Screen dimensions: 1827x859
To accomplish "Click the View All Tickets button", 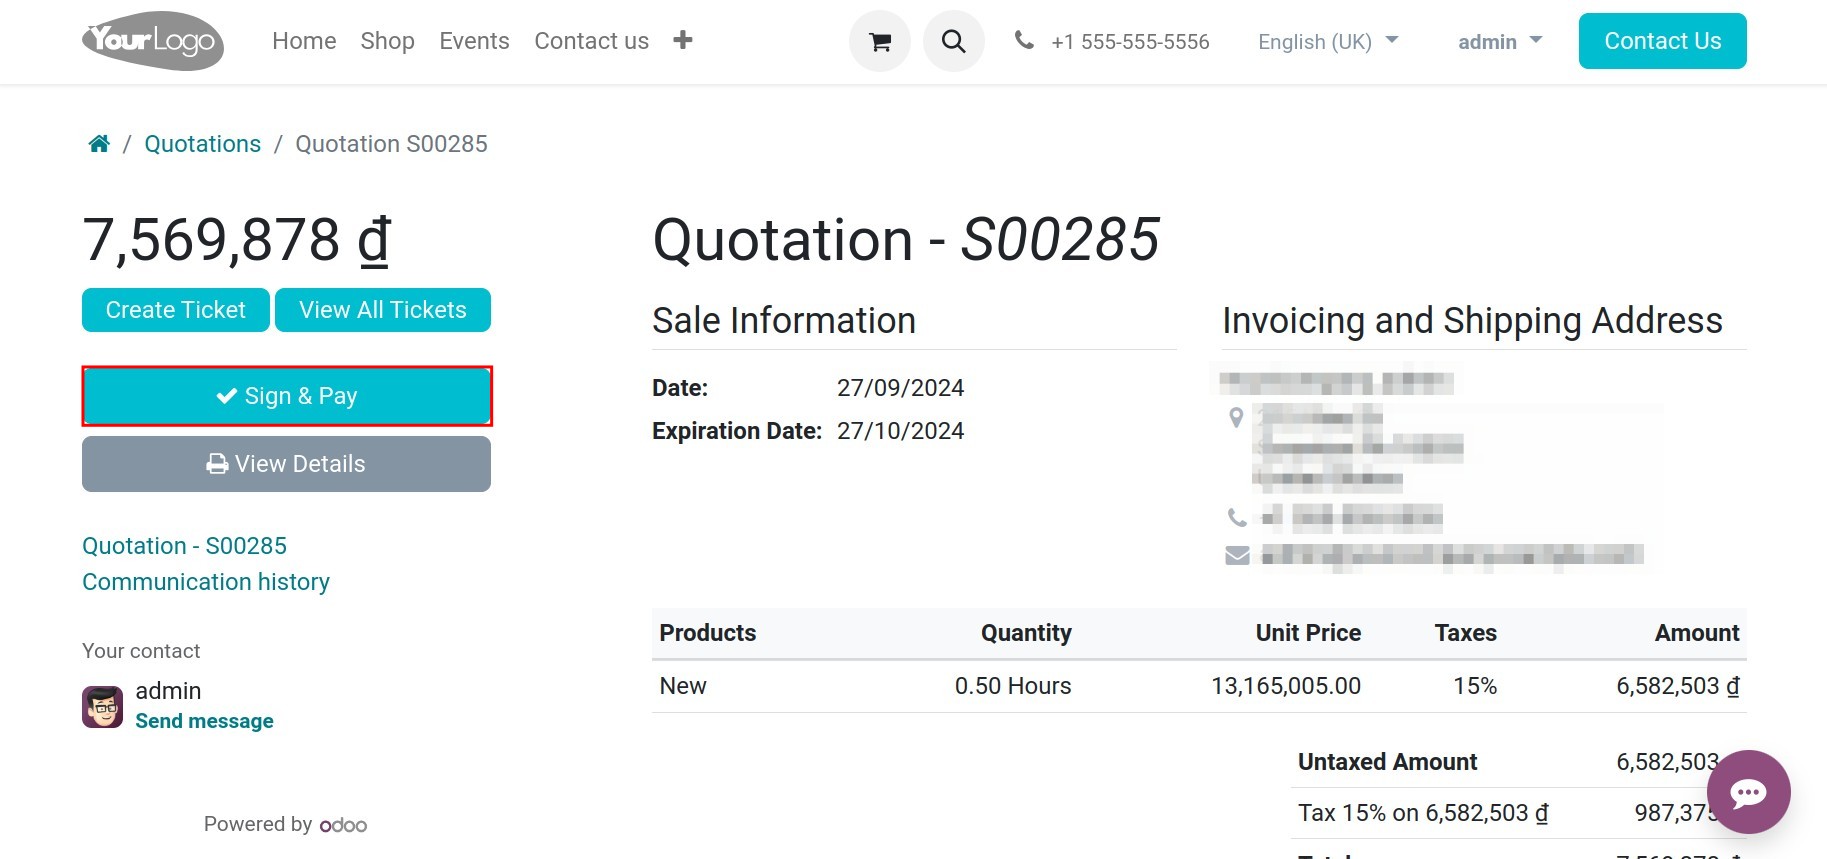I will coord(383,310).
